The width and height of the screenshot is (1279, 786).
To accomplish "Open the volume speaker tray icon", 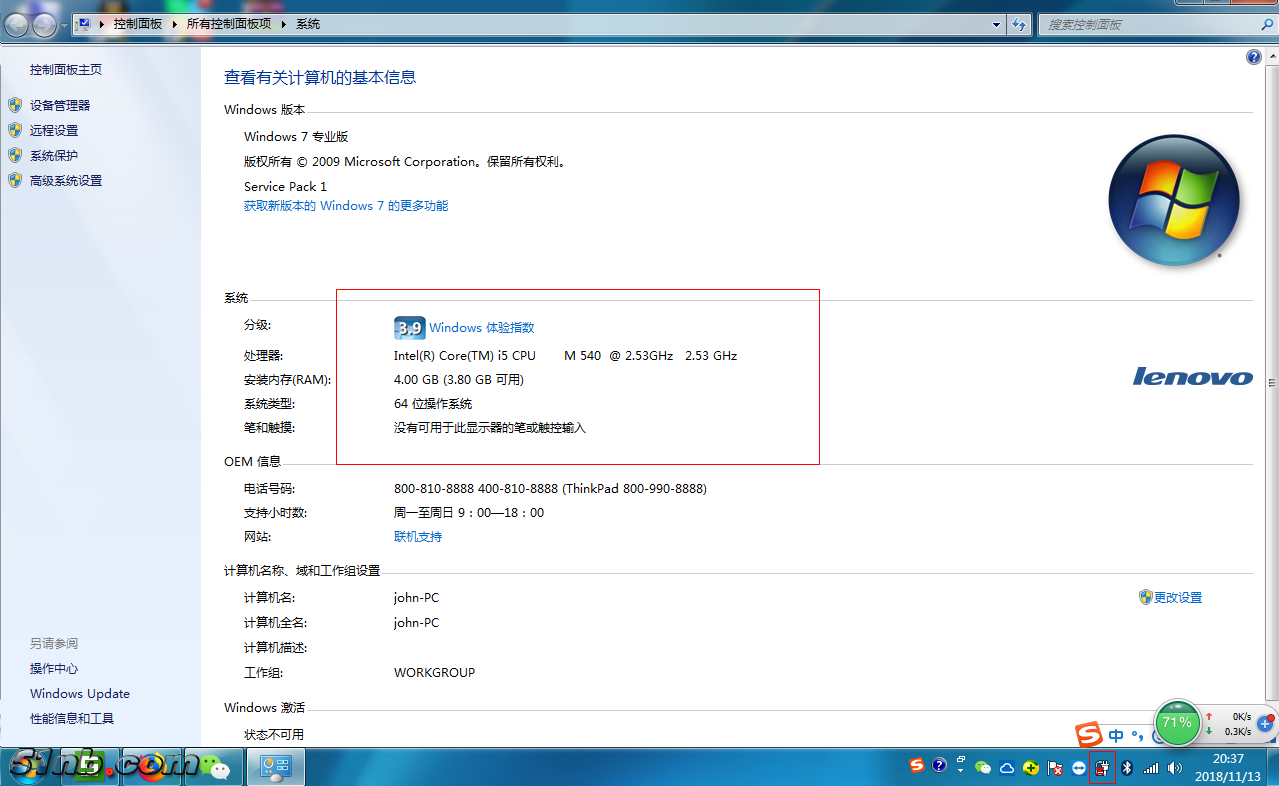I will pyautogui.click(x=1174, y=767).
